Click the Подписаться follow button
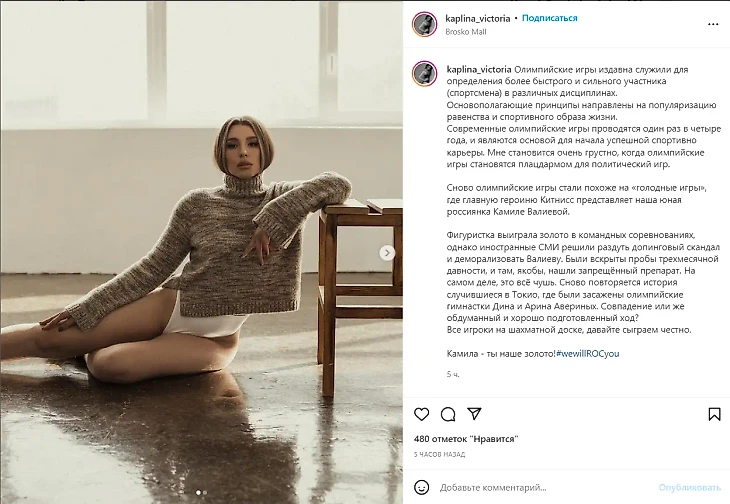This screenshot has width=730, height=504. 549,18
